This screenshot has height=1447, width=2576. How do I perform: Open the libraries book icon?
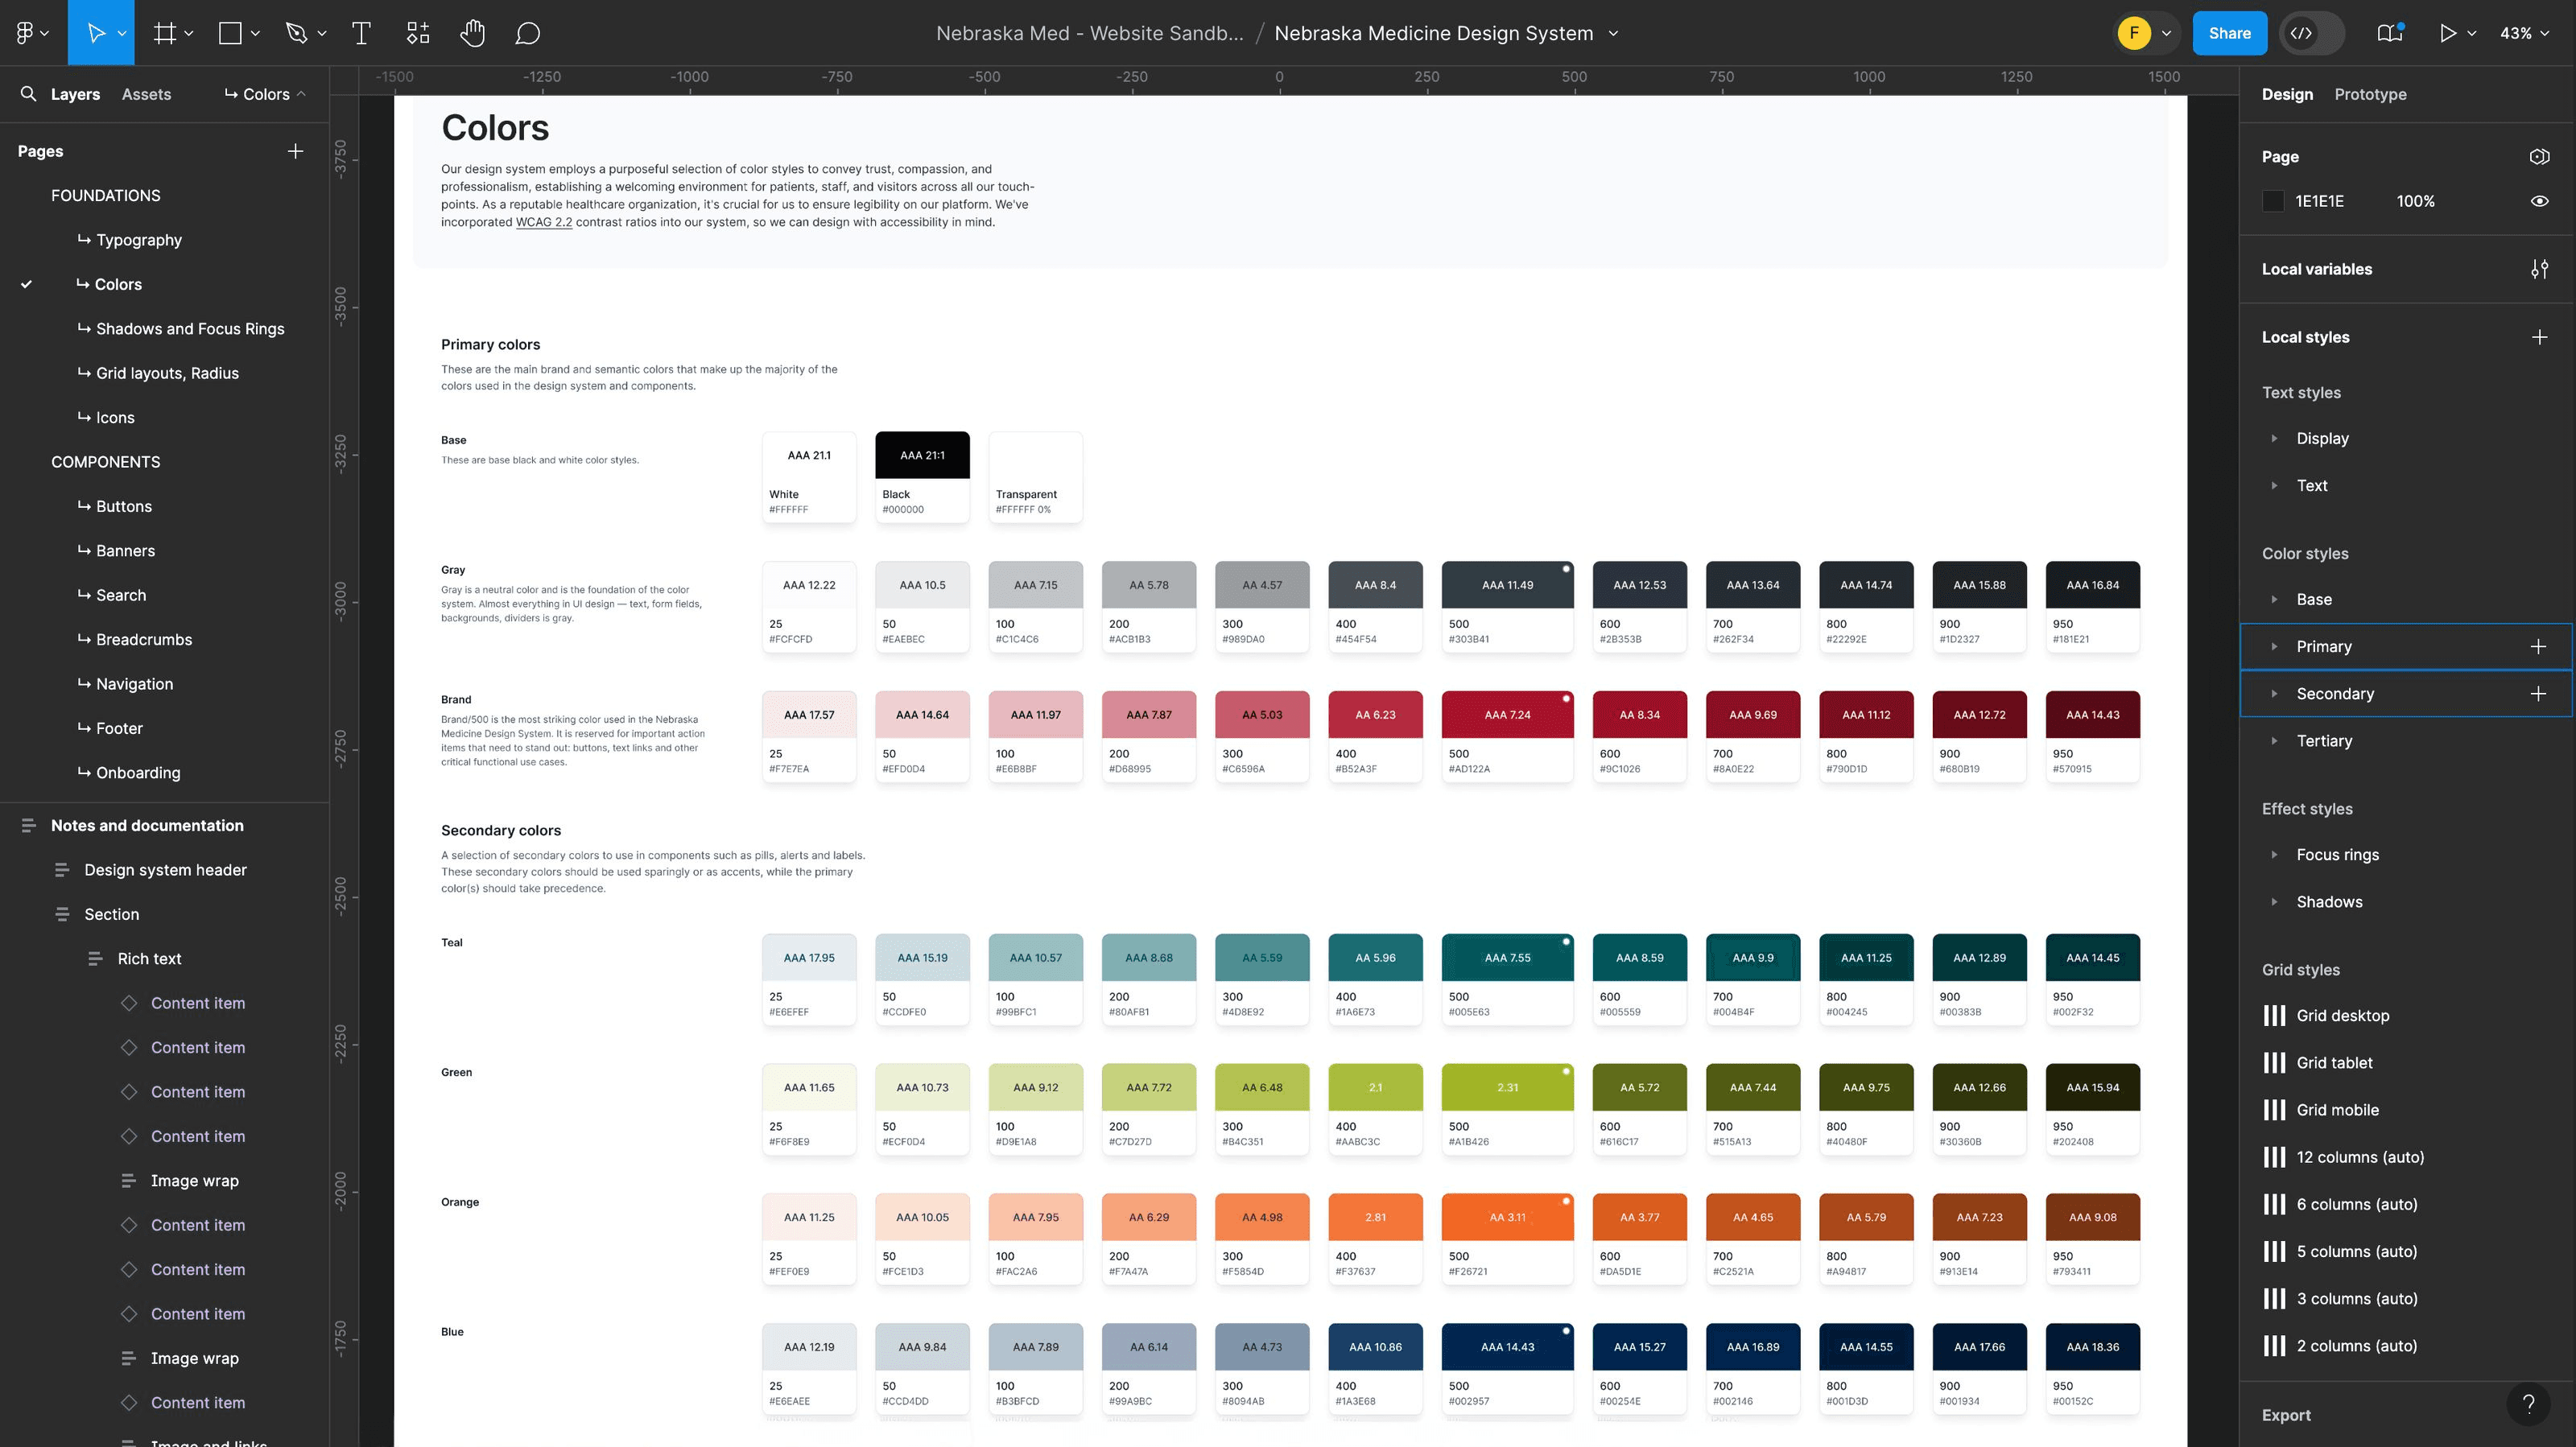(2390, 33)
